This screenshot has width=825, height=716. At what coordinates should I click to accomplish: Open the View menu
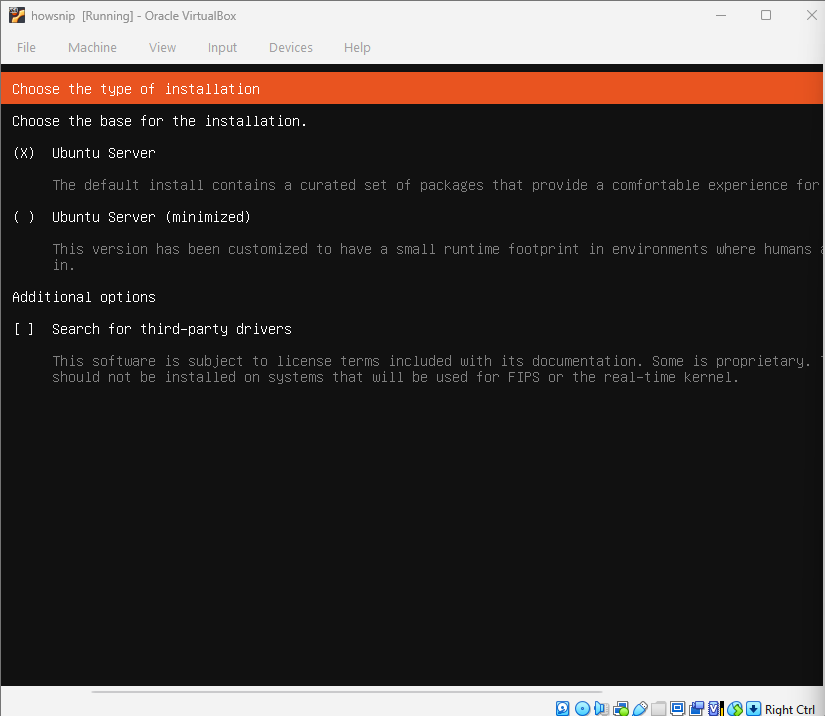pos(162,47)
